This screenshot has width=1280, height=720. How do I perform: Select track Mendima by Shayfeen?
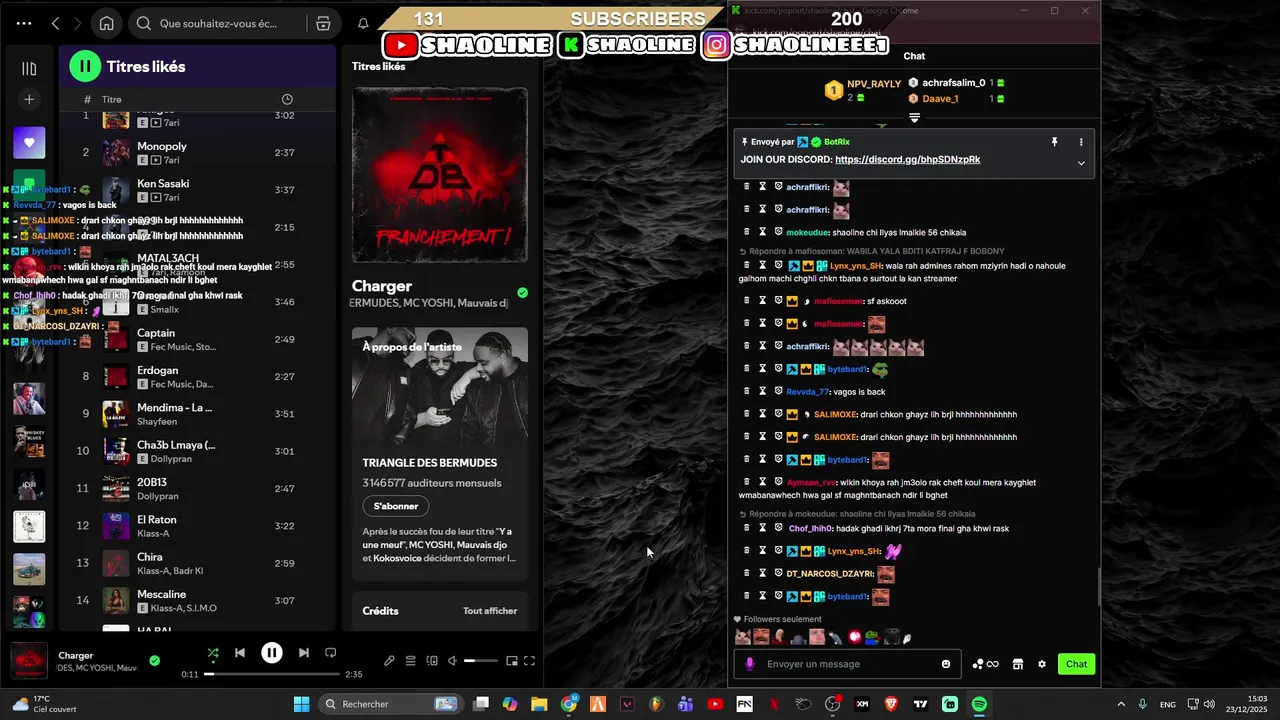tap(200, 414)
